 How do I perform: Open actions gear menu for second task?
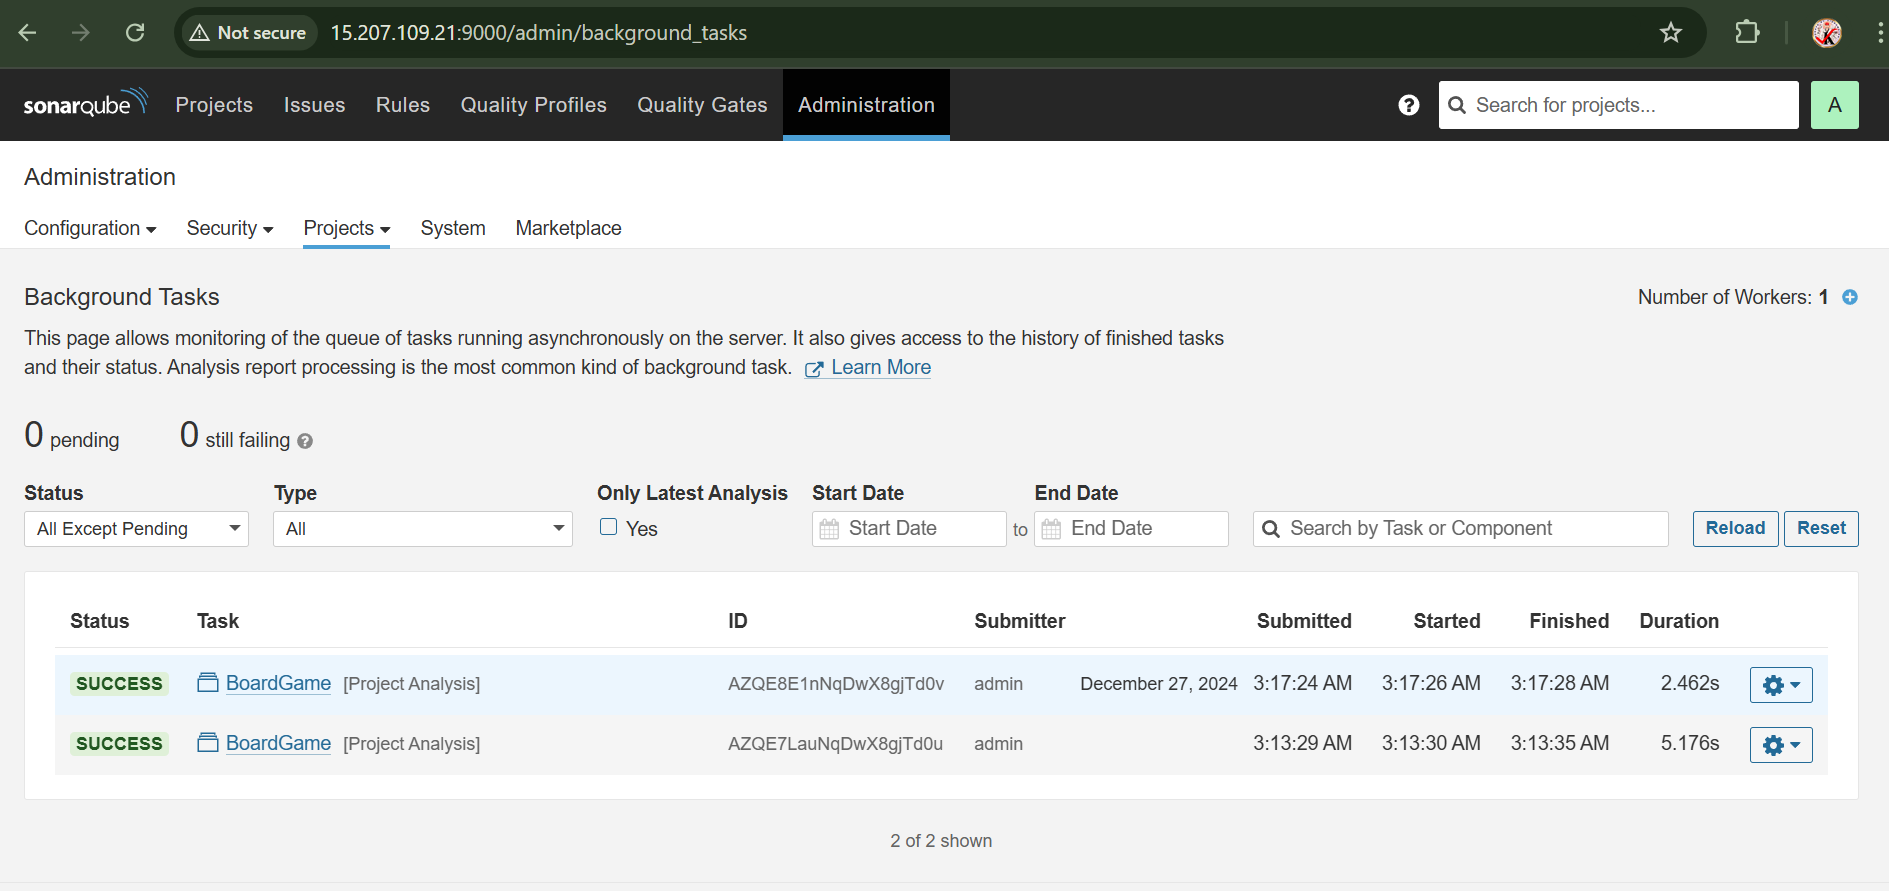point(1780,745)
